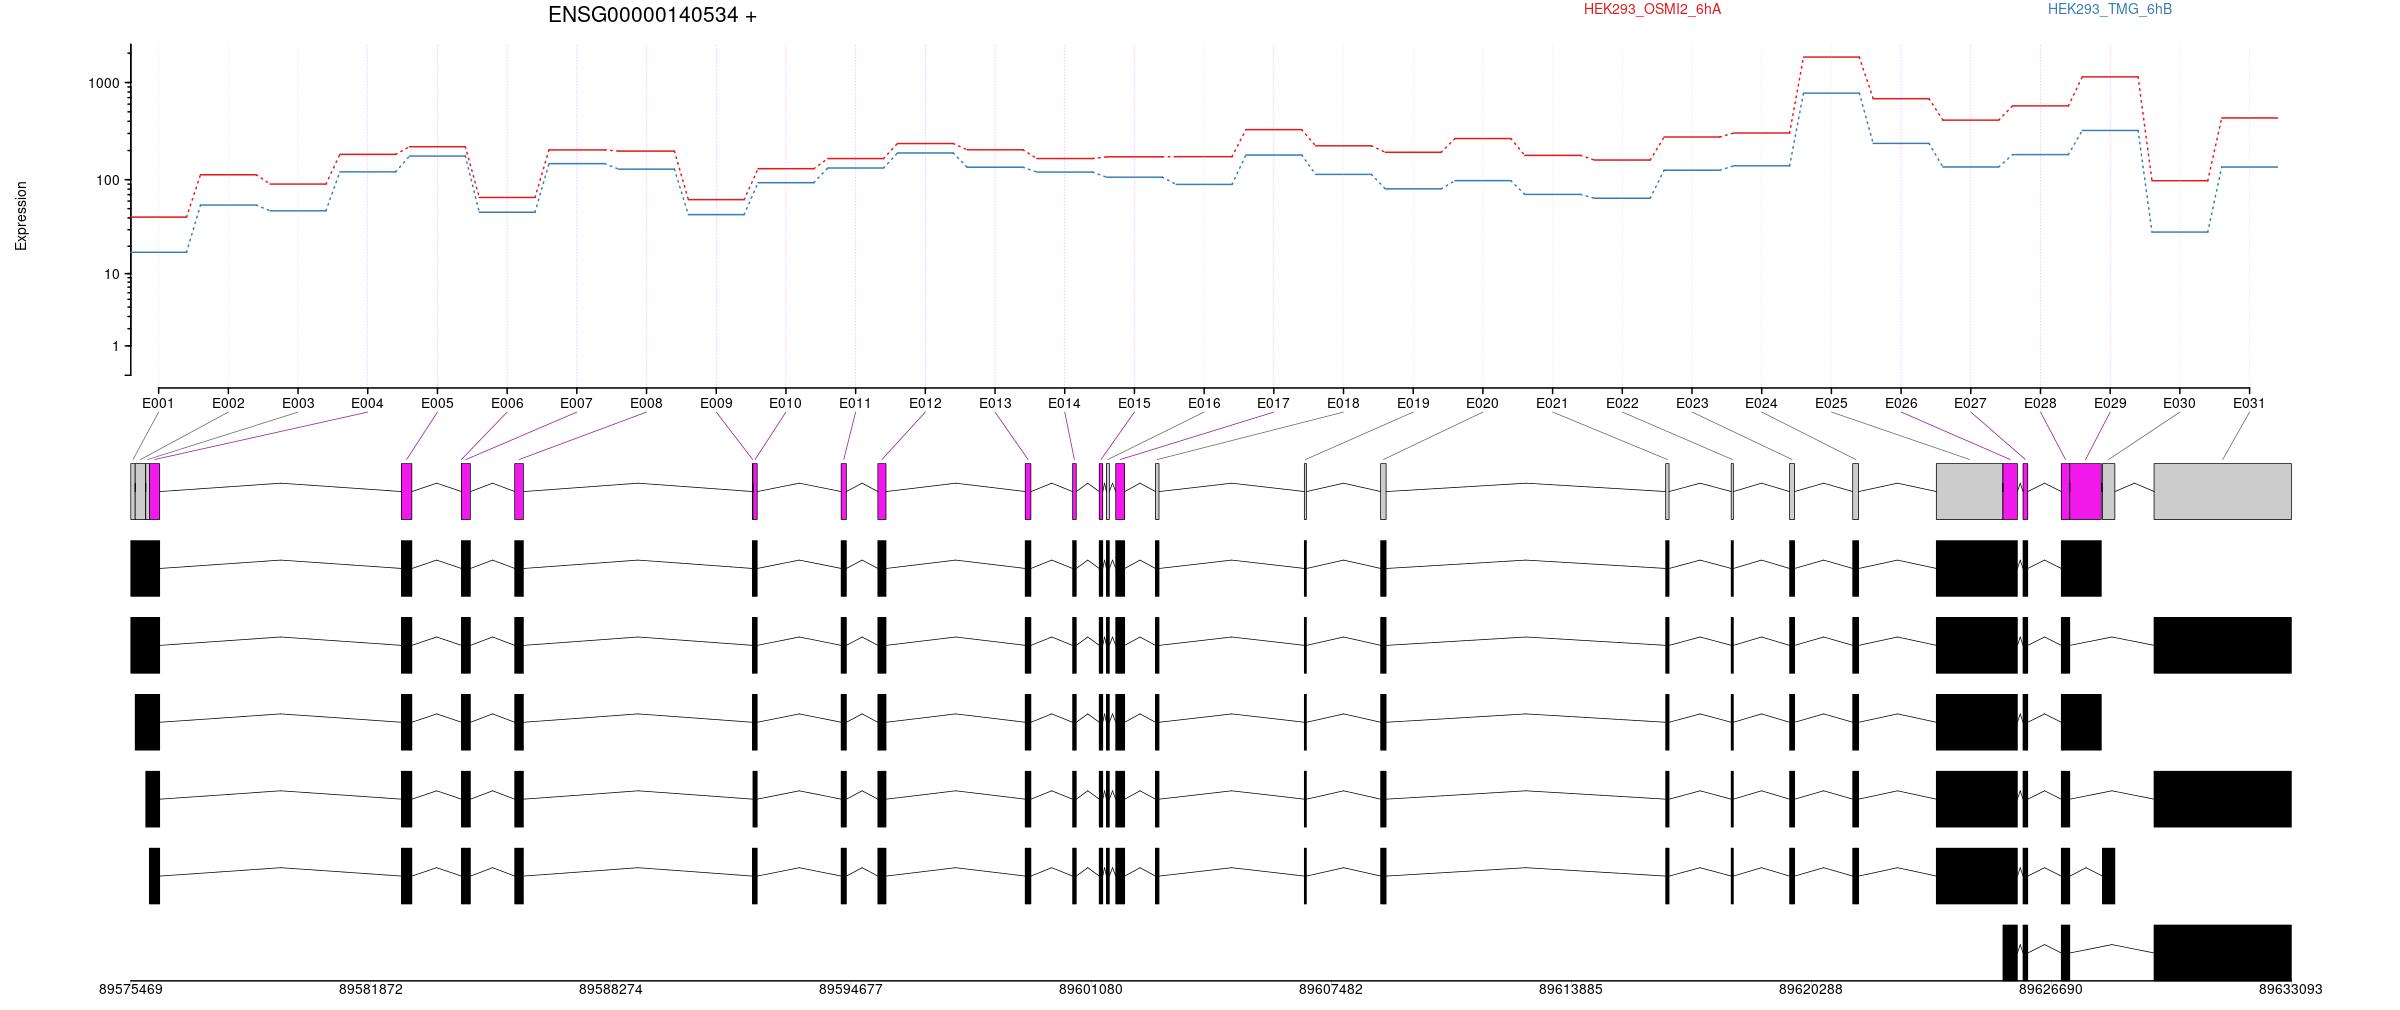Click the 10 tick label on y-axis

(x=112, y=274)
